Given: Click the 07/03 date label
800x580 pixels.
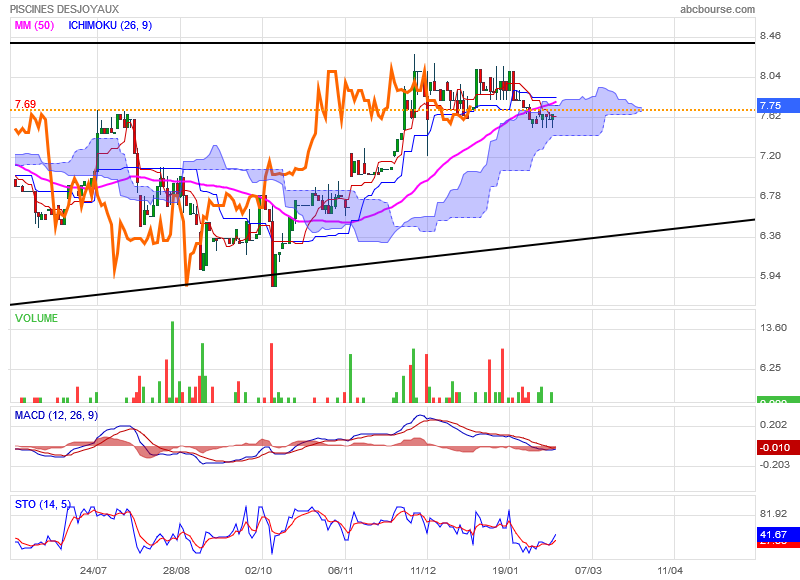Looking at the screenshot, I should 588,570.
